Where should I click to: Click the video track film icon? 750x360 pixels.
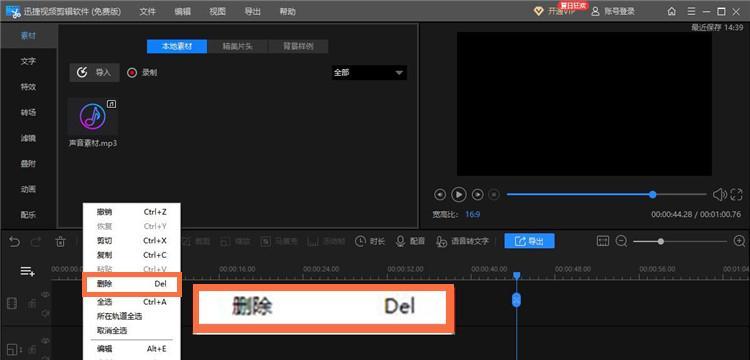(12, 303)
